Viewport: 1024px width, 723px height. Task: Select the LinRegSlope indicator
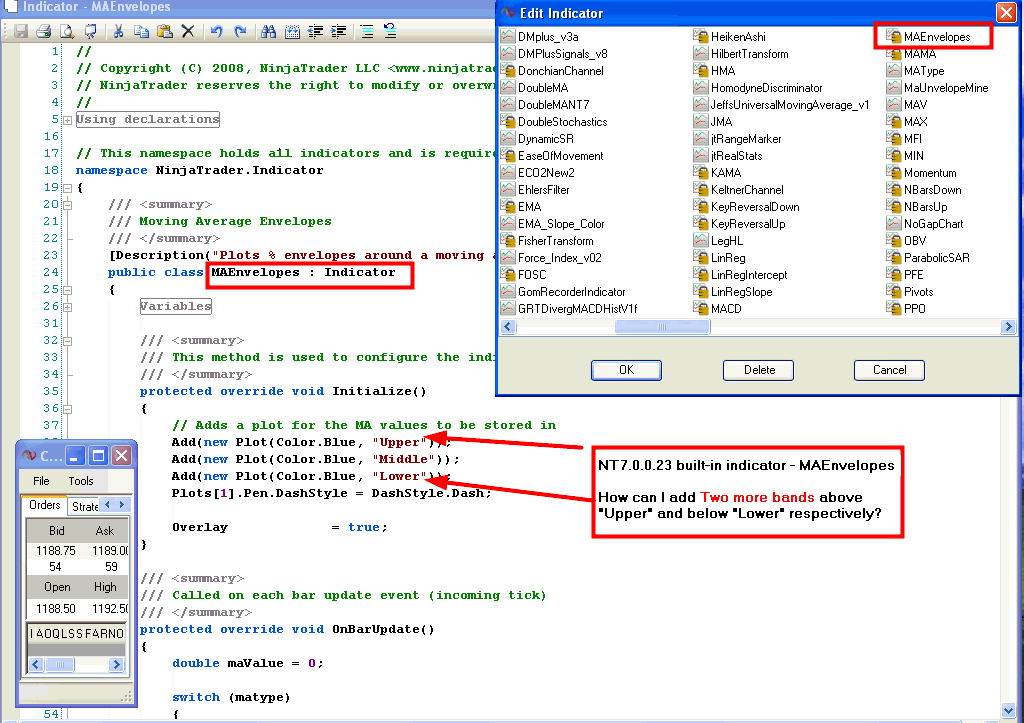[741, 291]
